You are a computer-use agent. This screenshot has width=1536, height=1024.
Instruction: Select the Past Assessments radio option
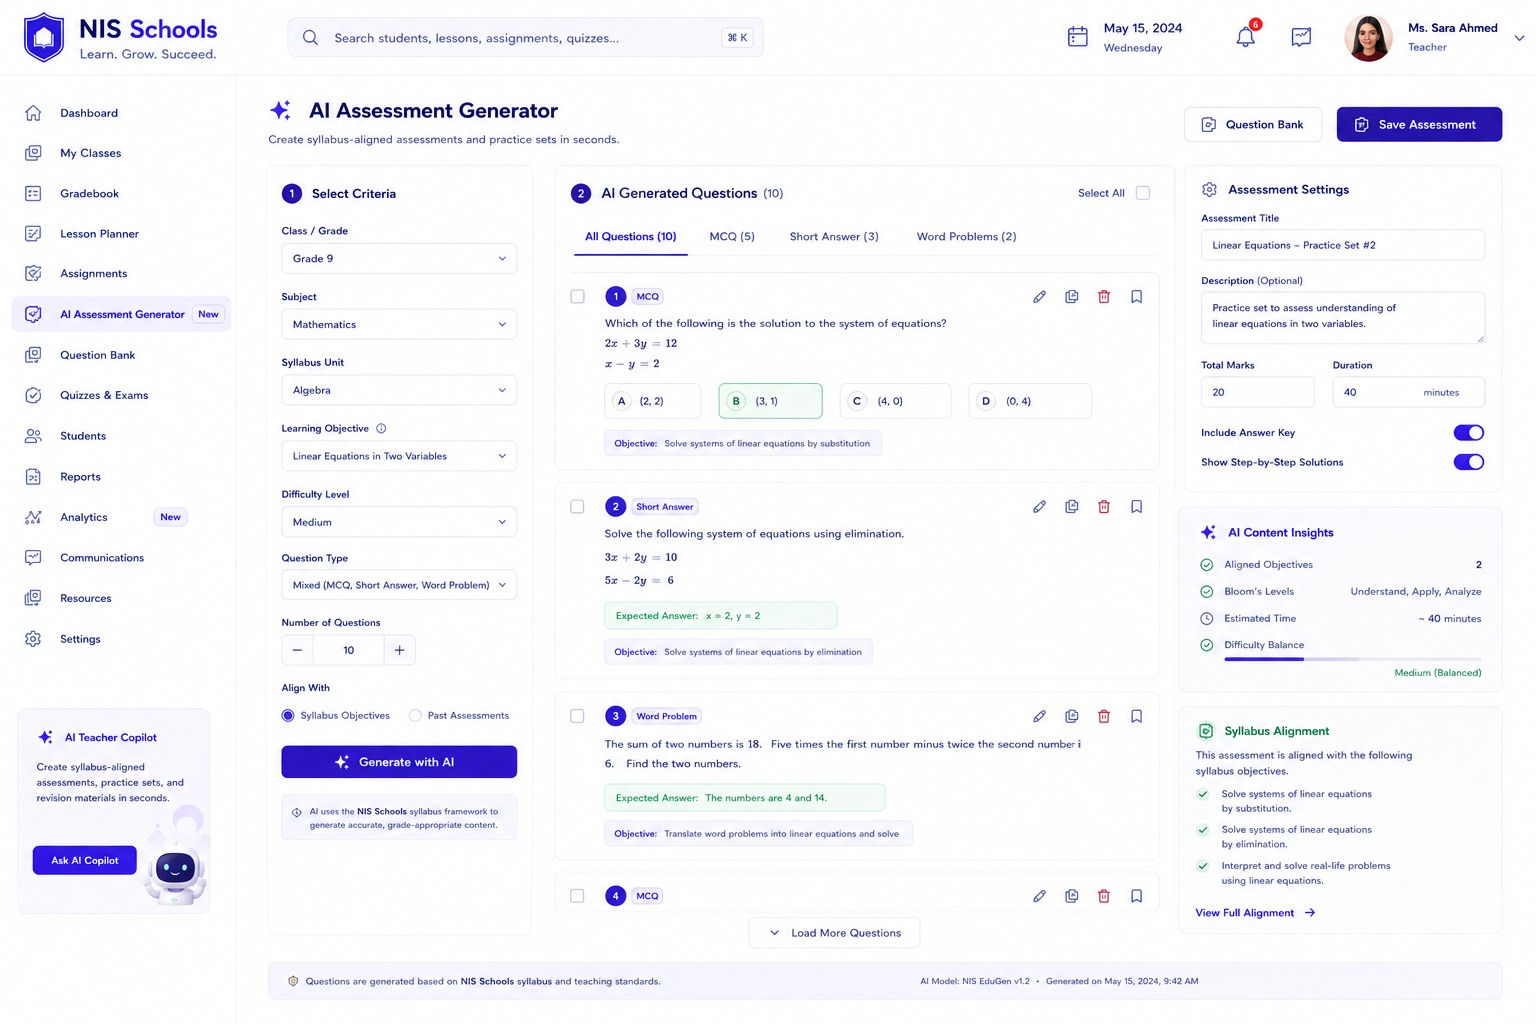click(415, 716)
